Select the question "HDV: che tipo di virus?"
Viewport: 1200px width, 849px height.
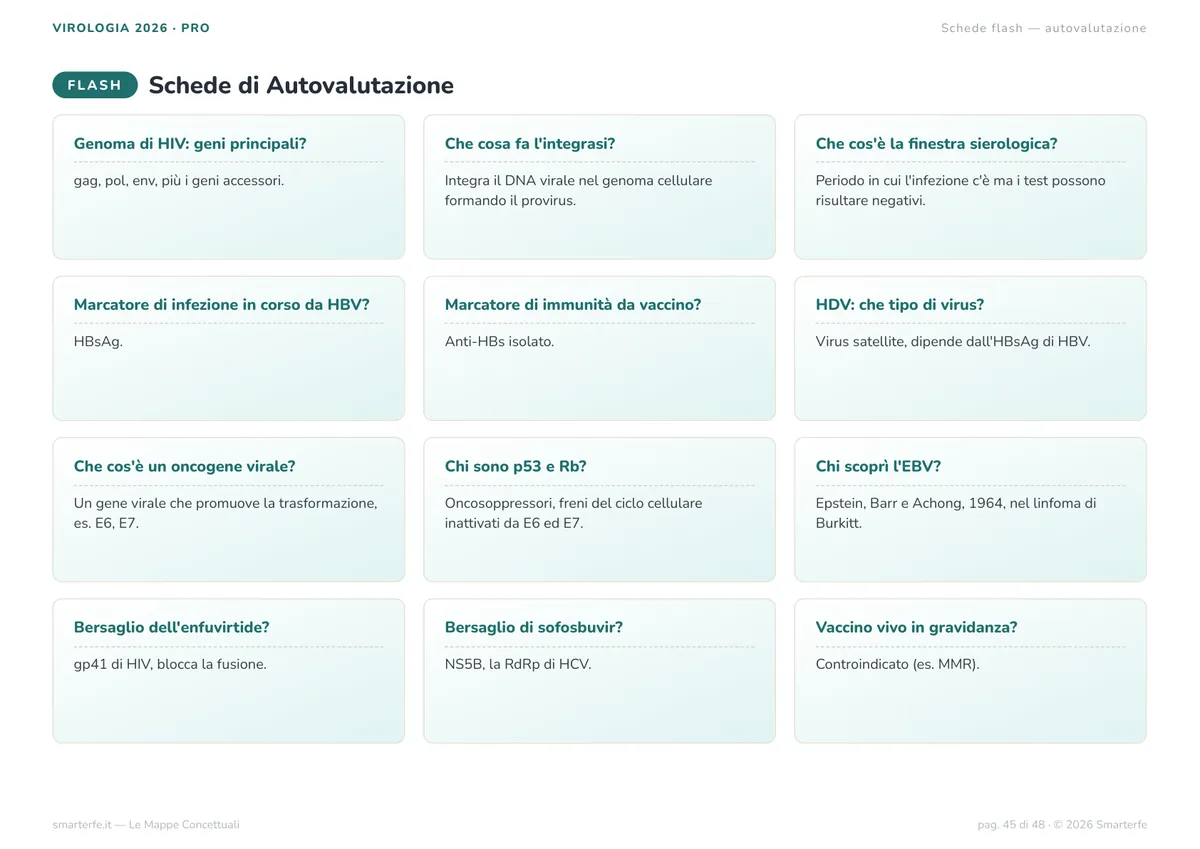900,305
